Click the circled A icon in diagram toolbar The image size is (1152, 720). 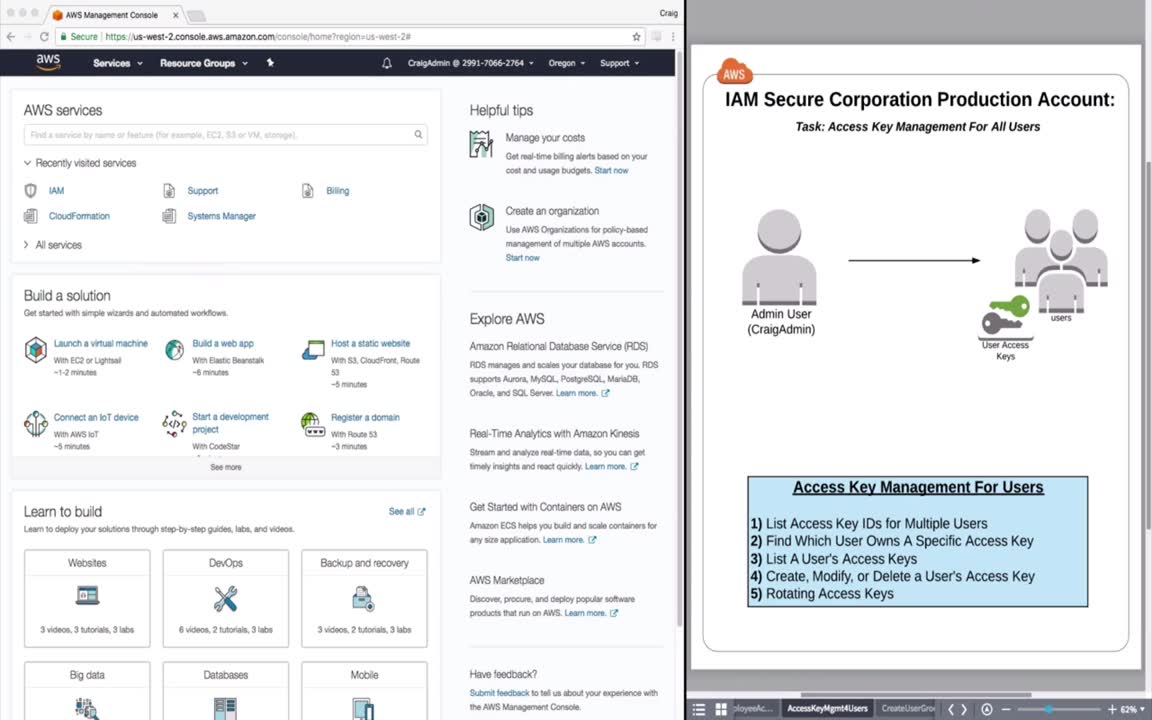987,709
